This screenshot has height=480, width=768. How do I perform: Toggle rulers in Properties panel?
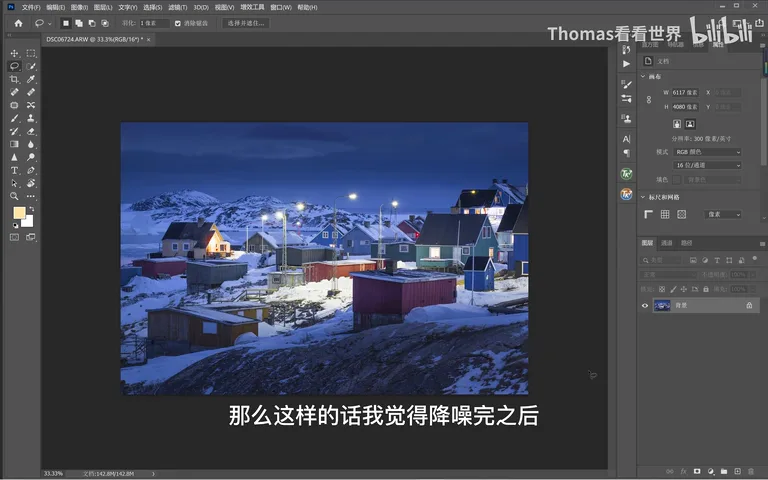648,214
